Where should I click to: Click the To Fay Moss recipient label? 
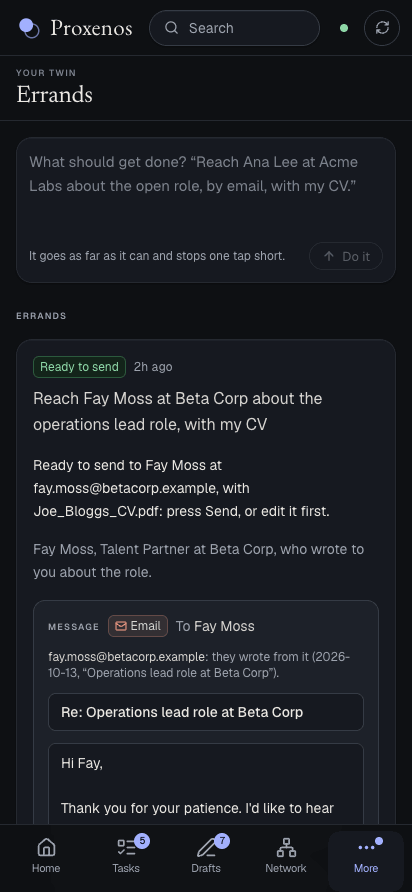(x=215, y=626)
